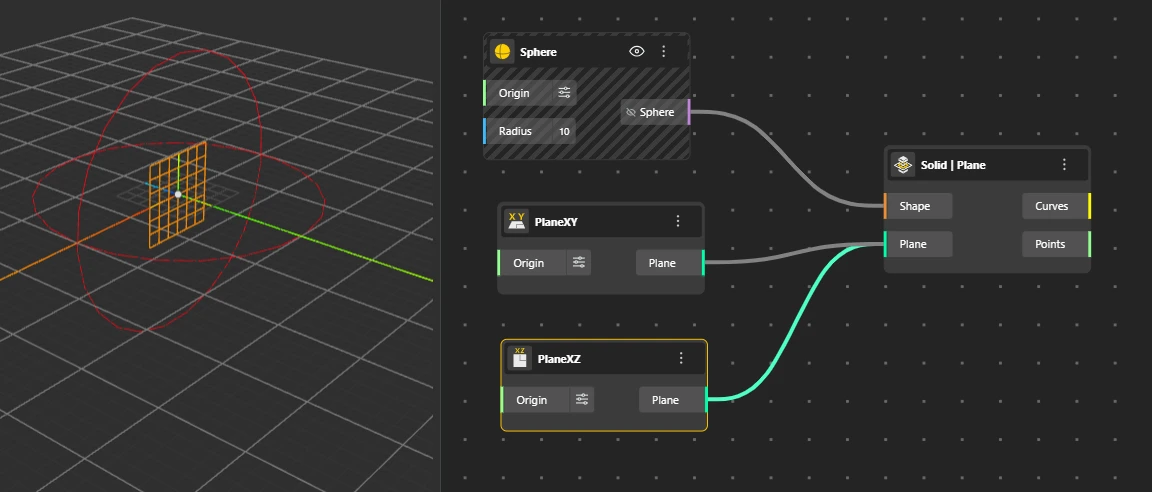Screen dimensions: 1152x492
Task: Select the PlaneXY node title
Action: pos(556,221)
